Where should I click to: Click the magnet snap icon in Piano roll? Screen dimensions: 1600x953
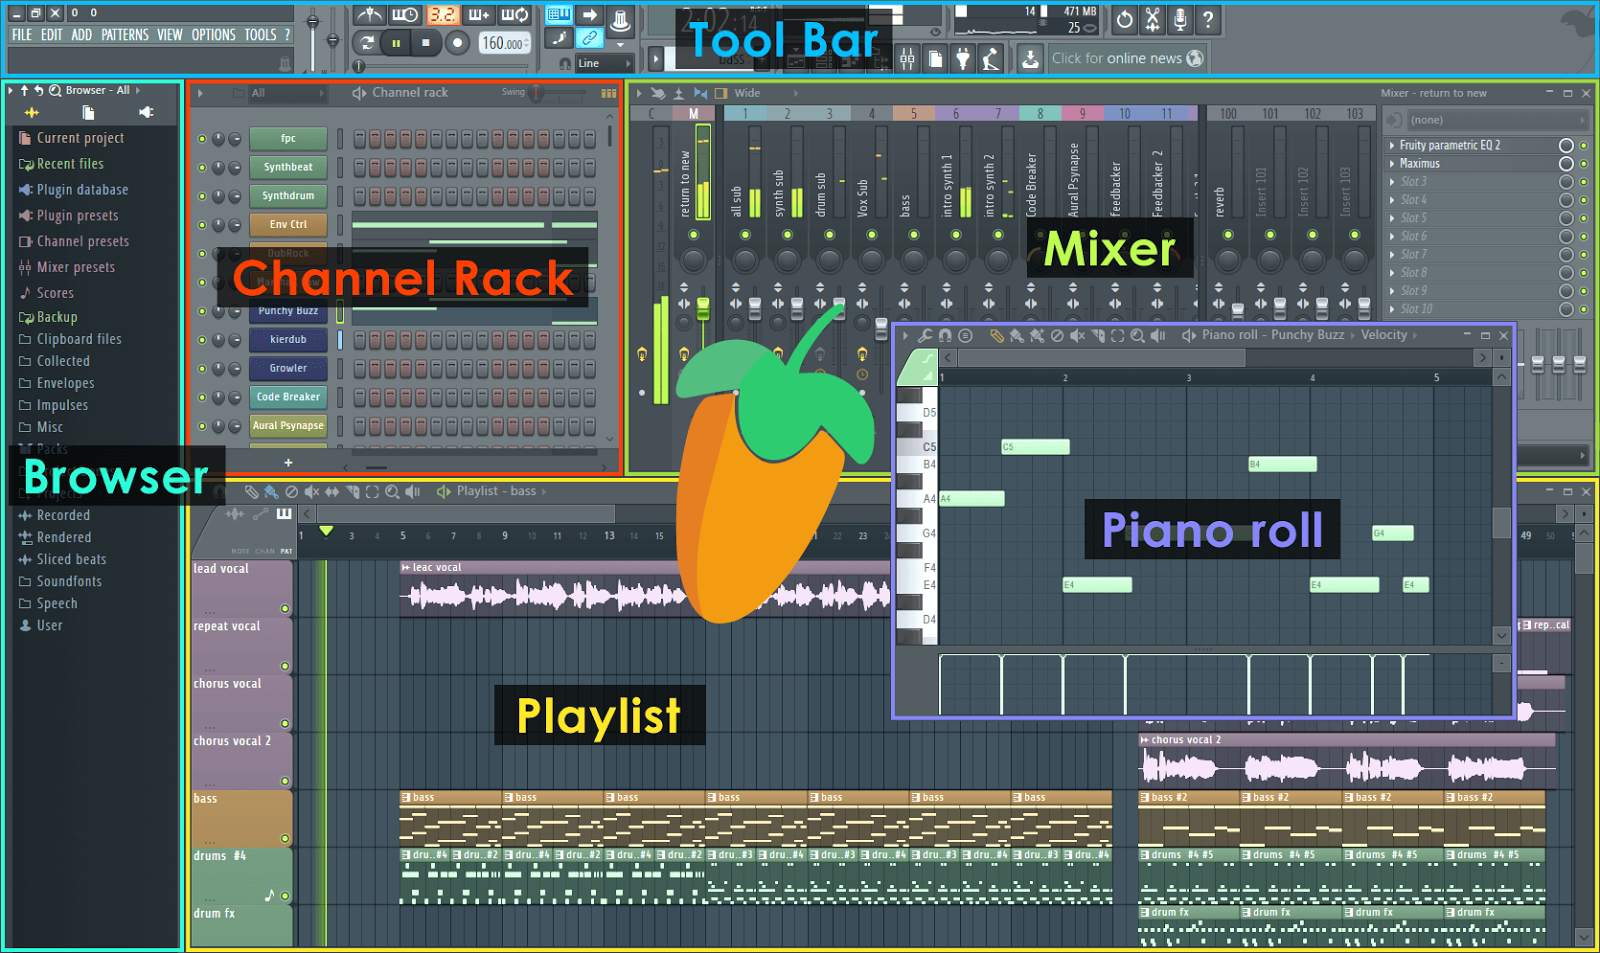pos(945,336)
